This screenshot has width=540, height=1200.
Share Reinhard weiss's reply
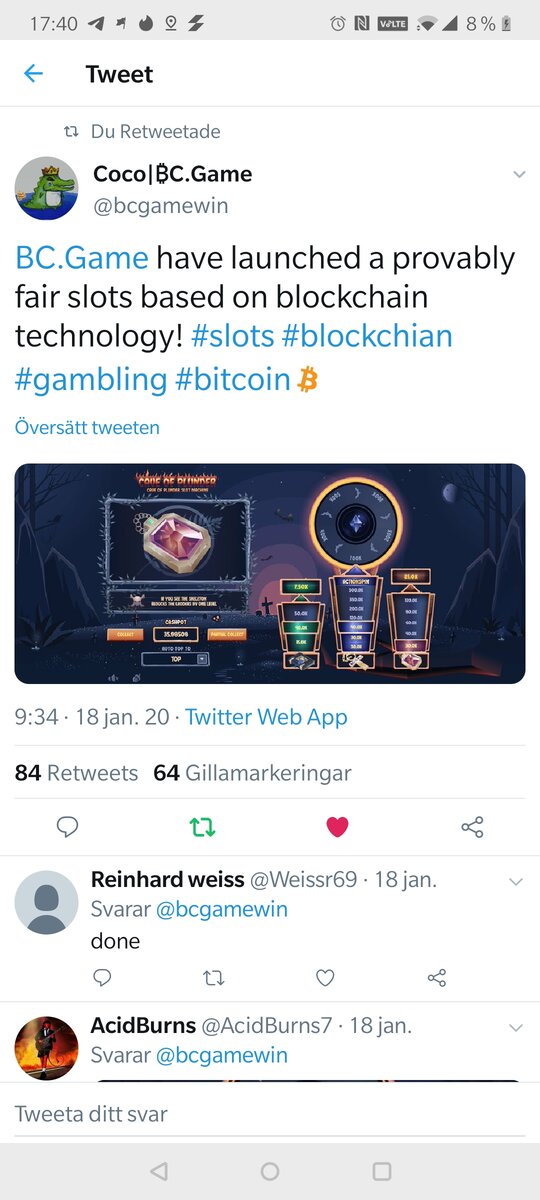tap(437, 977)
